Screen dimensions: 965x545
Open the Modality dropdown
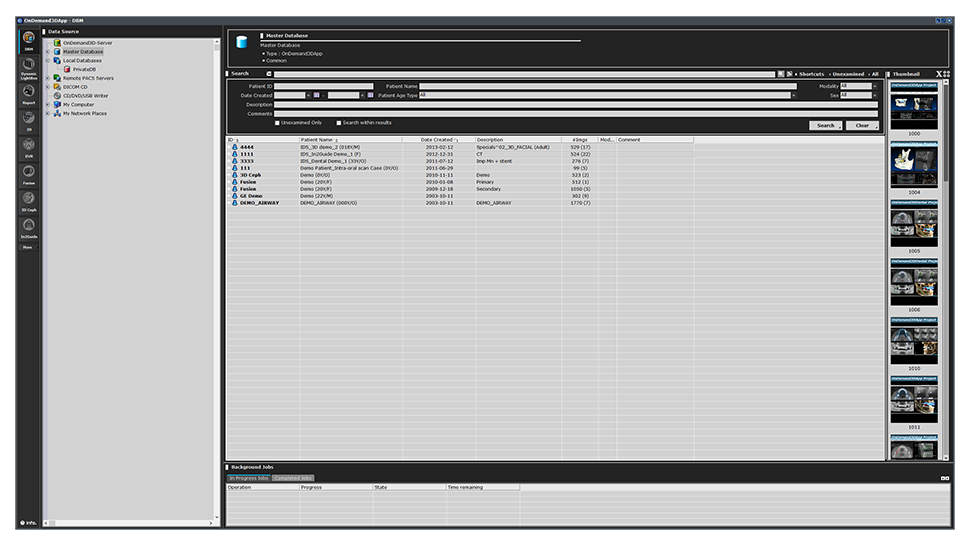pyautogui.click(x=875, y=86)
